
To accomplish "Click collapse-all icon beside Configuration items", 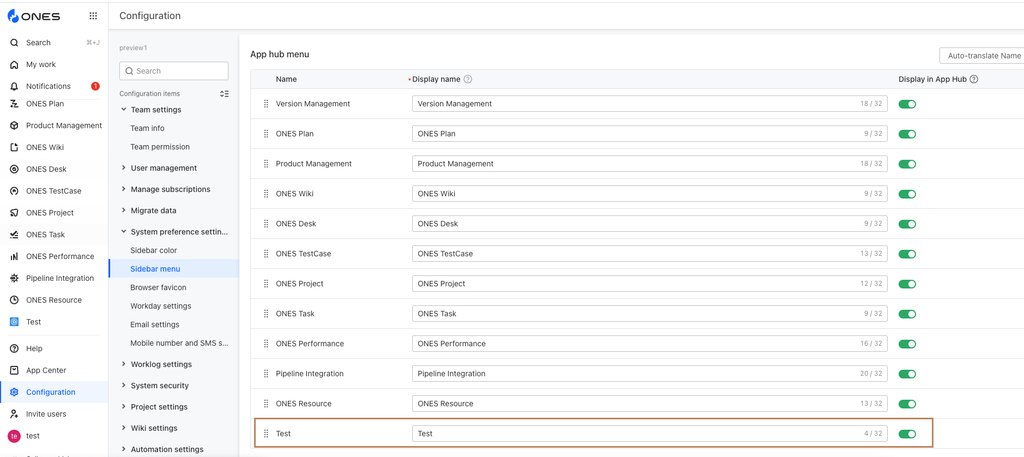I will click(224, 94).
